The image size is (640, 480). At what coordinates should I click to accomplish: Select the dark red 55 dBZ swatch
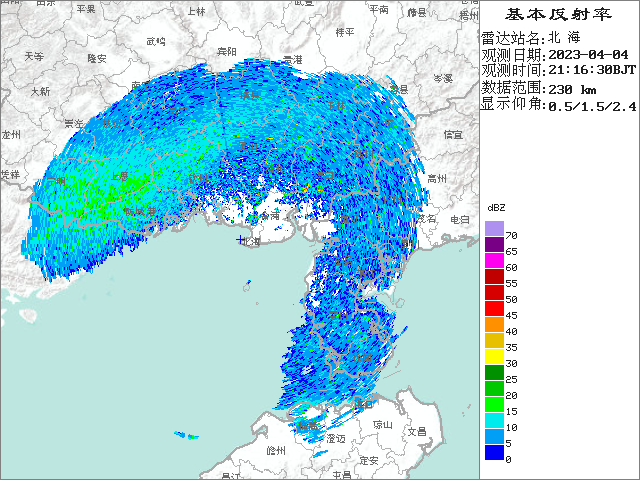pos(494,276)
